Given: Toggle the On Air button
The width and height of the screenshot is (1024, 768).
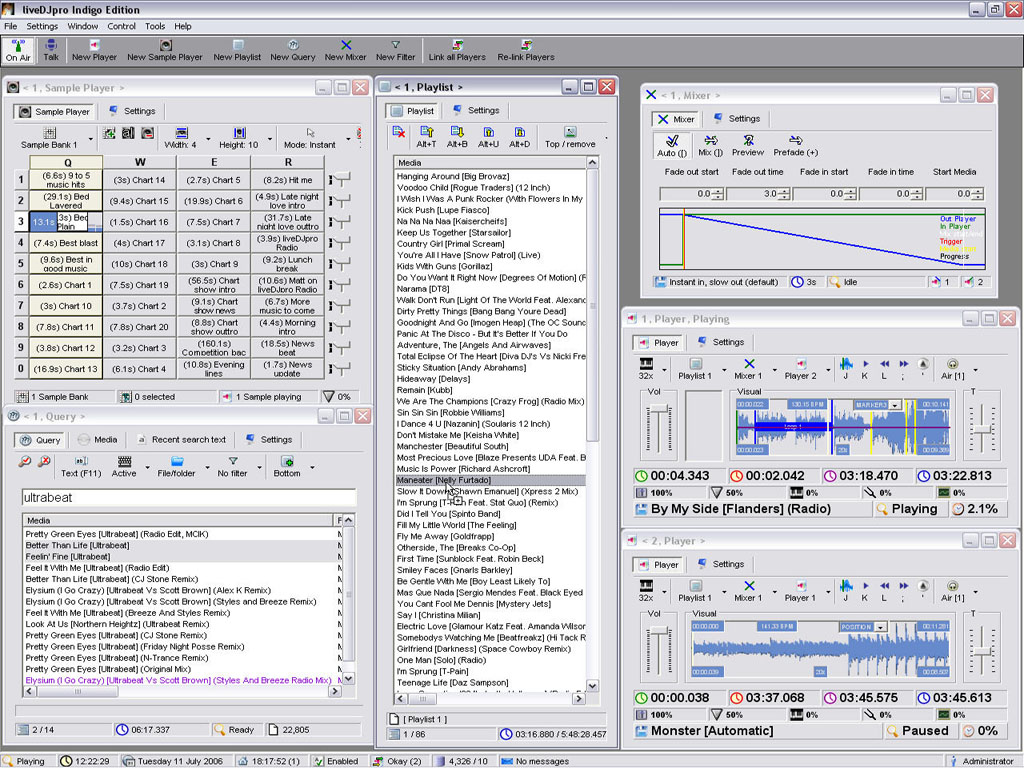Looking at the screenshot, I should [x=18, y=50].
